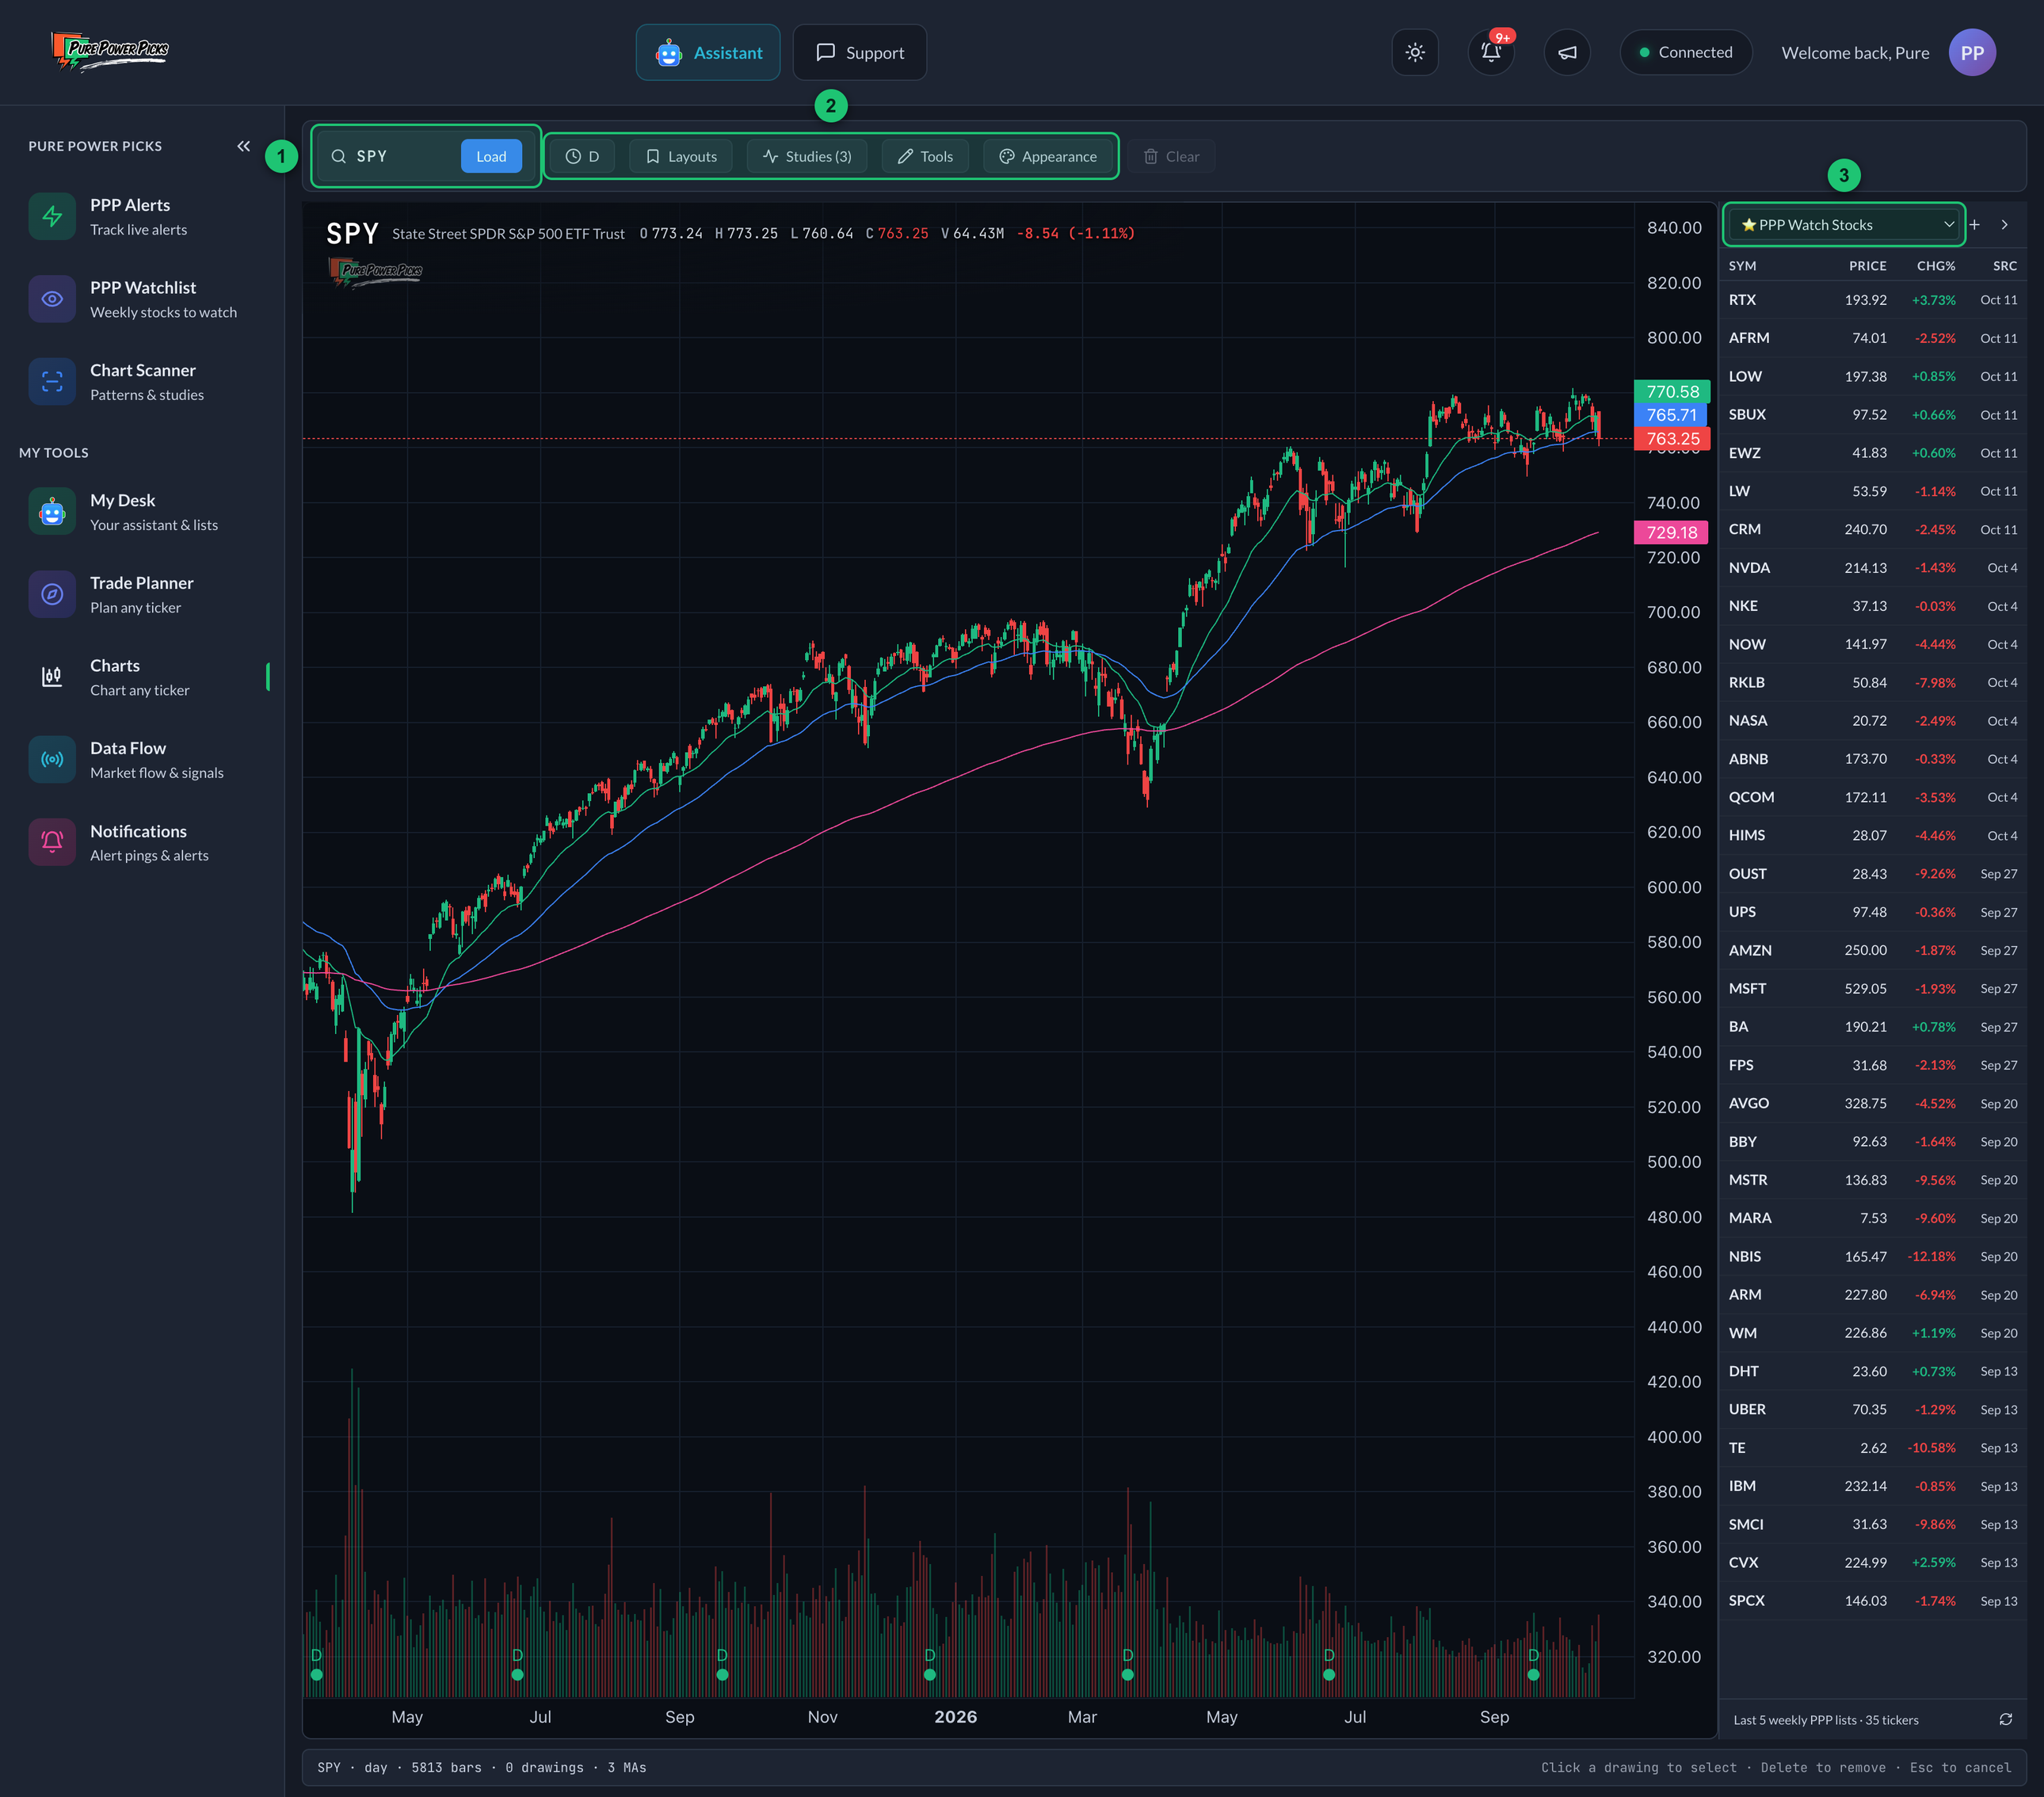The height and width of the screenshot is (1797, 2044).
Task: Select AMZN row in the watchlist
Action: (x=1873, y=951)
